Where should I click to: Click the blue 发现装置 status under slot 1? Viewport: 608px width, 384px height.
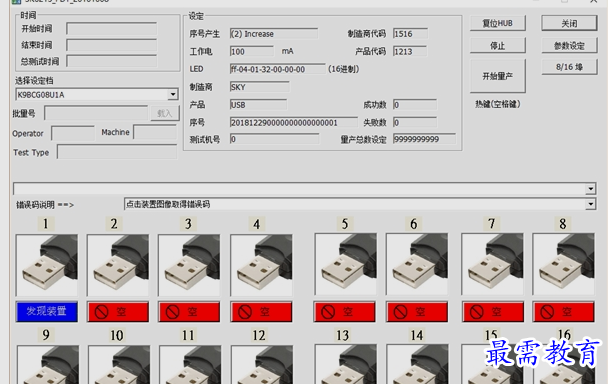47,311
